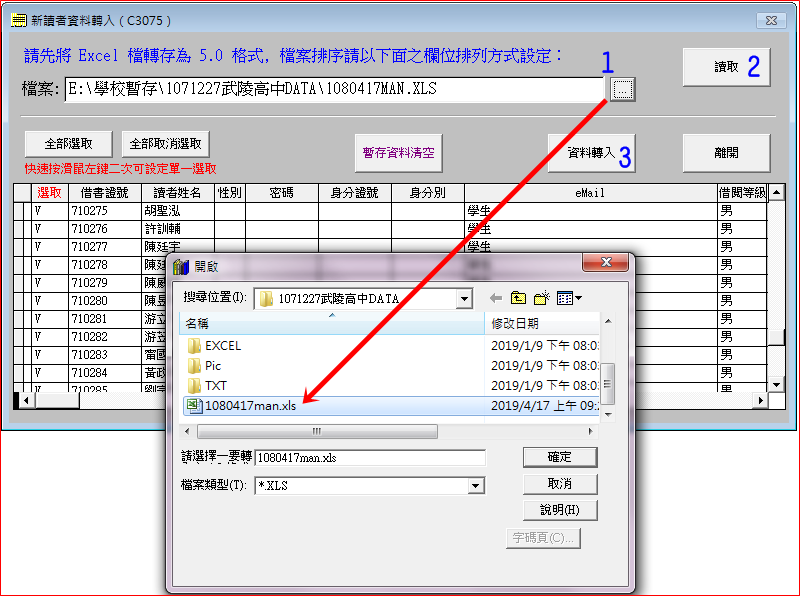Close the 新讀者資料轉入 window
The image size is (800, 596).
tap(771, 20)
